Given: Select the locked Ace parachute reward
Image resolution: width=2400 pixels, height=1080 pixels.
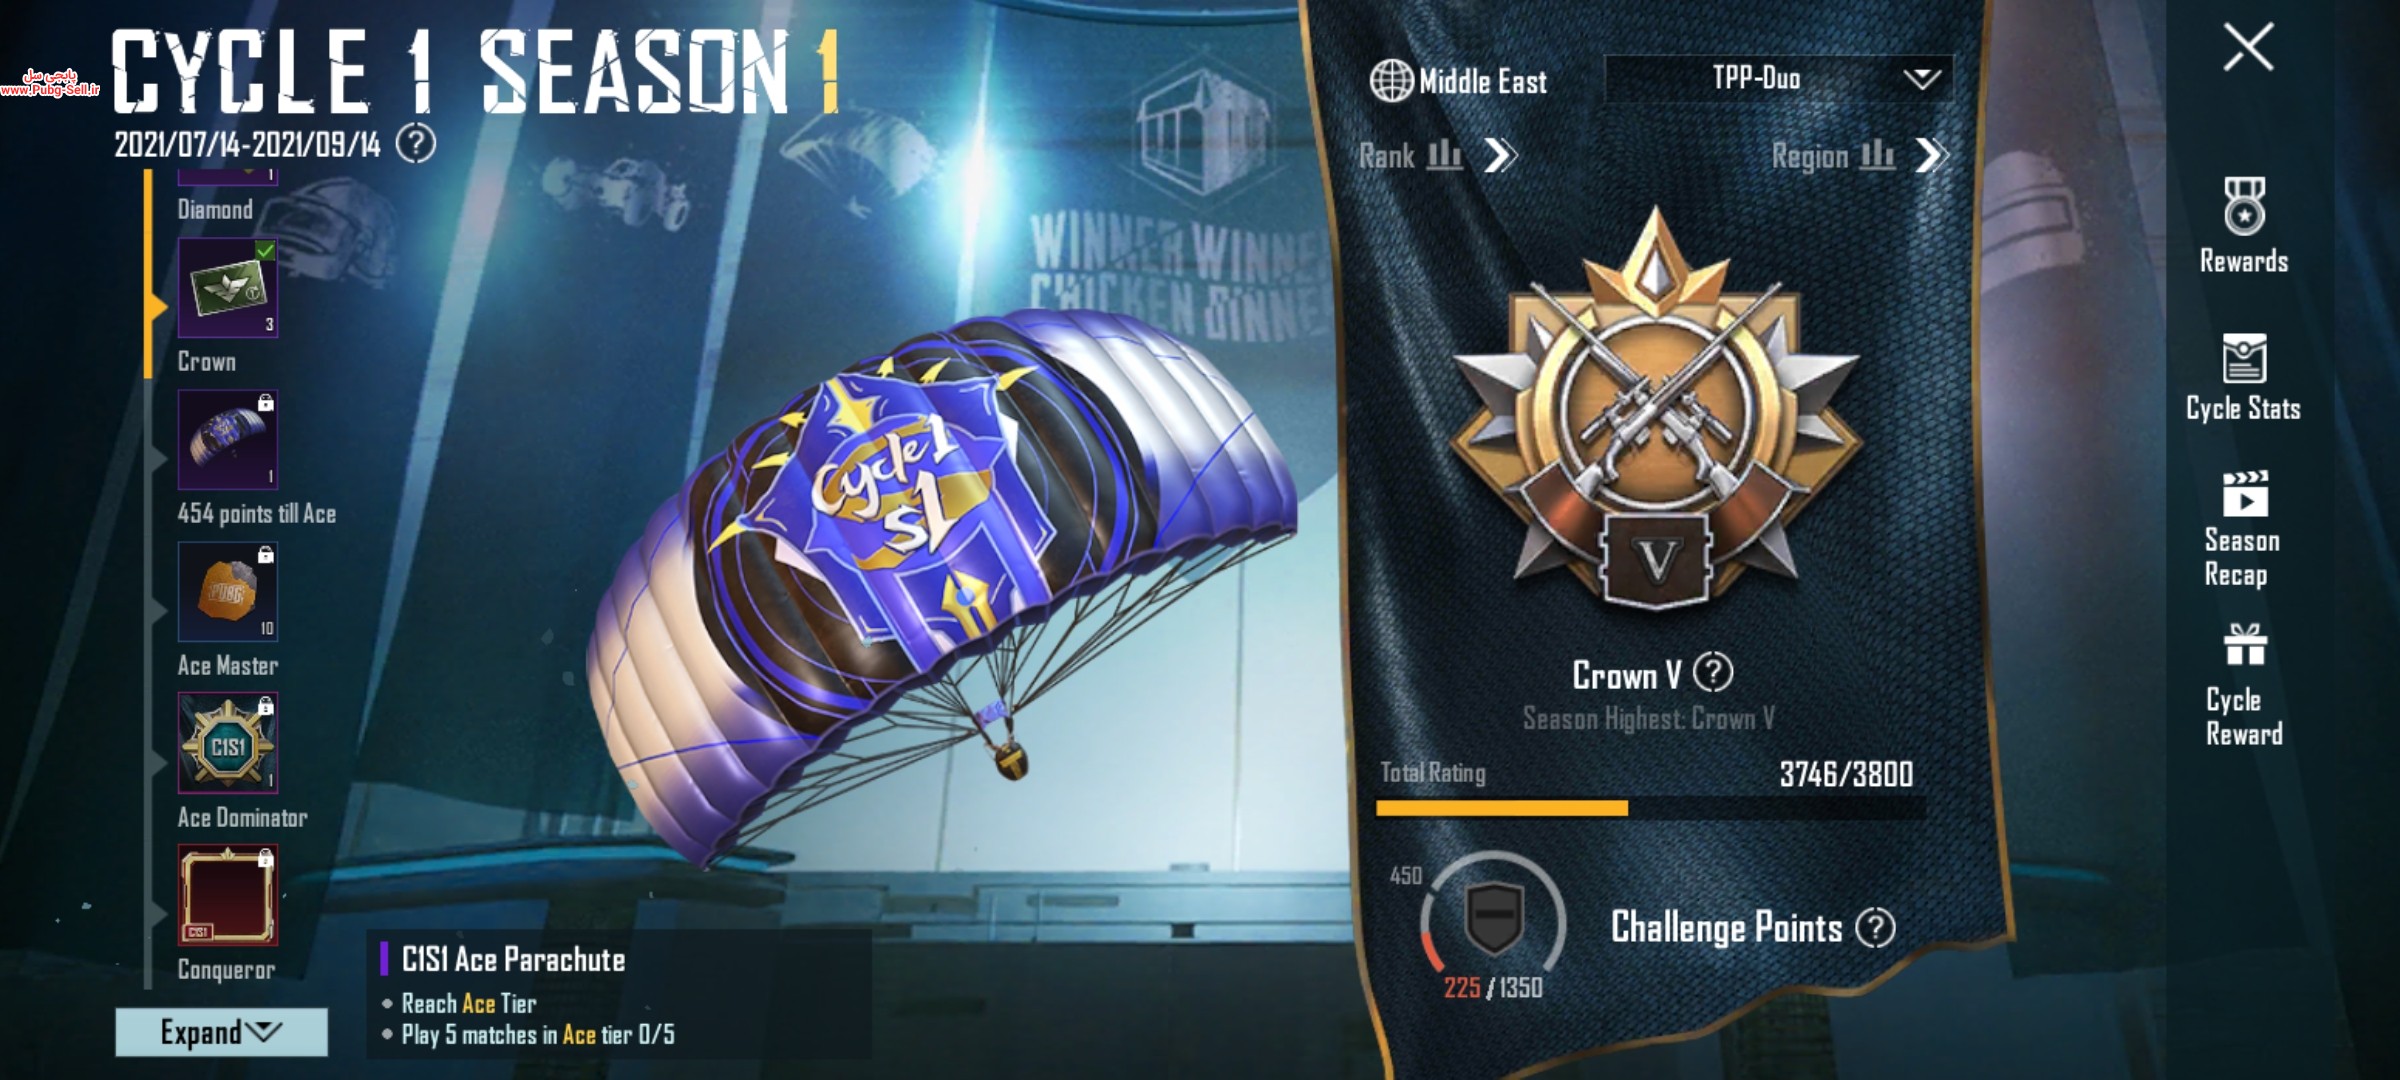Looking at the screenshot, I should pyautogui.click(x=228, y=440).
